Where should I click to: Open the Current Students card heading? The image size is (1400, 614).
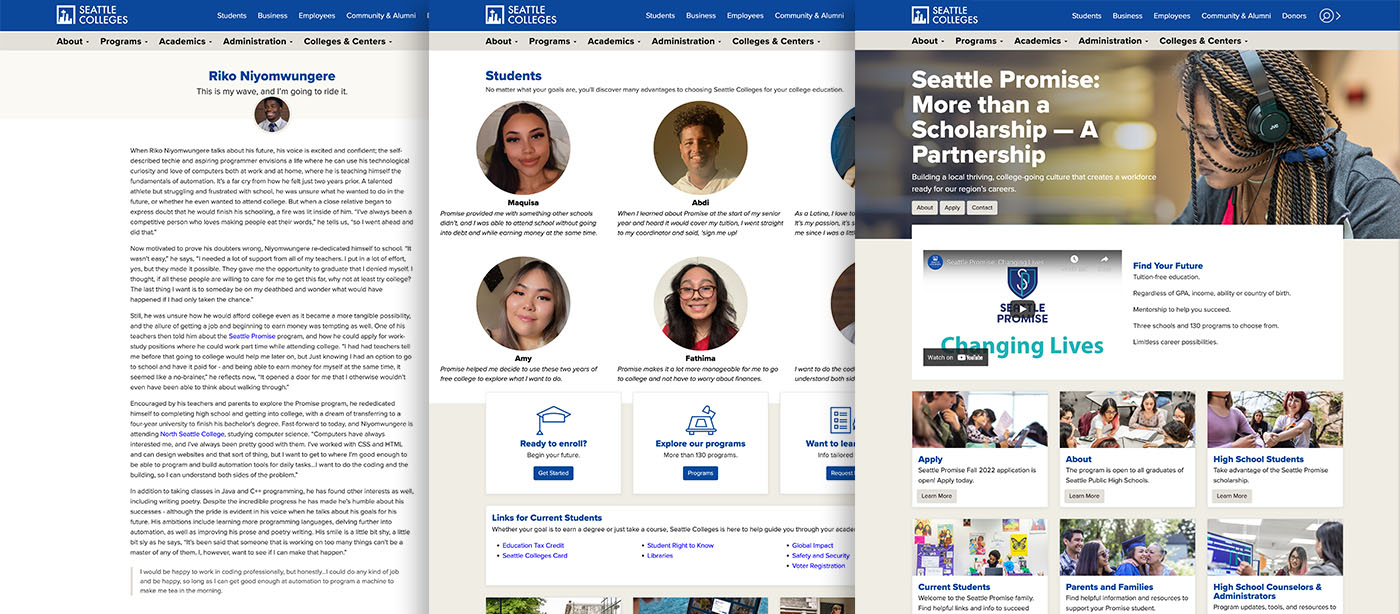coord(954,587)
